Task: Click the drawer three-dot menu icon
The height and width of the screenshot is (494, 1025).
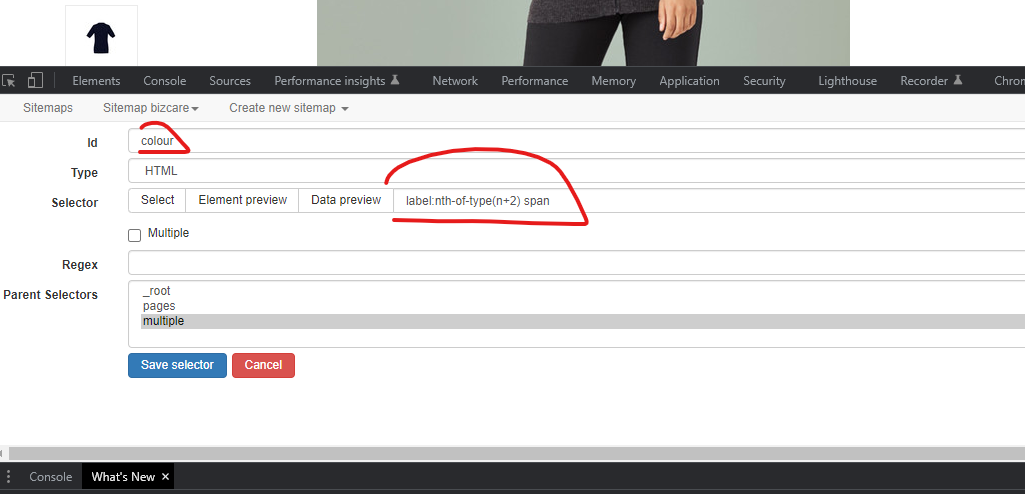Action: (9, 477)
